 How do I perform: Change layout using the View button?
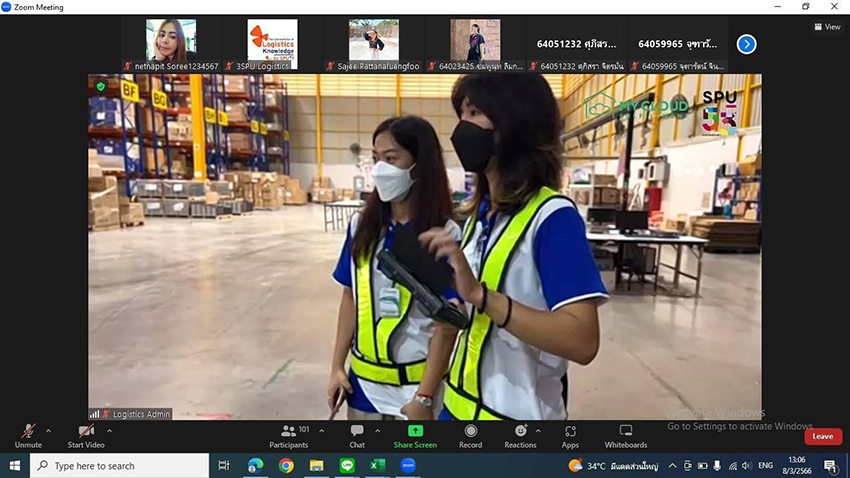pyautogui.click(x=827, y=27)
